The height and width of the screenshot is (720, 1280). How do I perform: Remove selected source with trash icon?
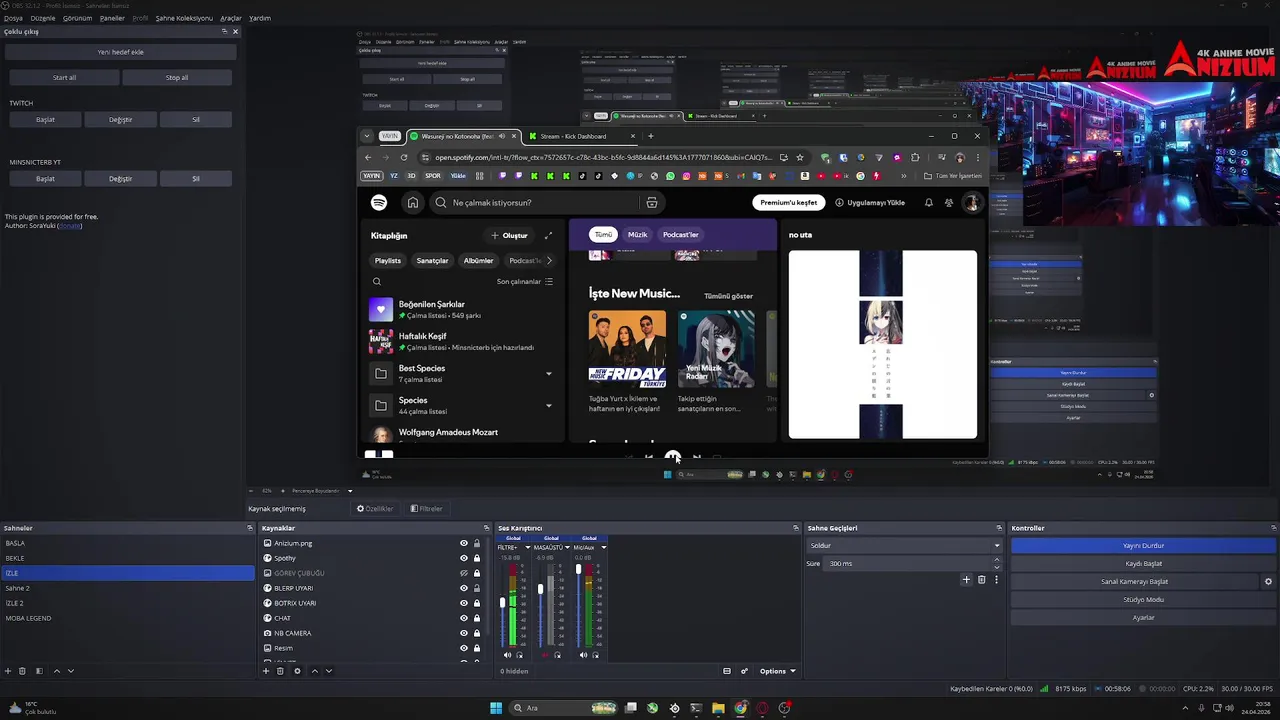(x=281, y=671)
